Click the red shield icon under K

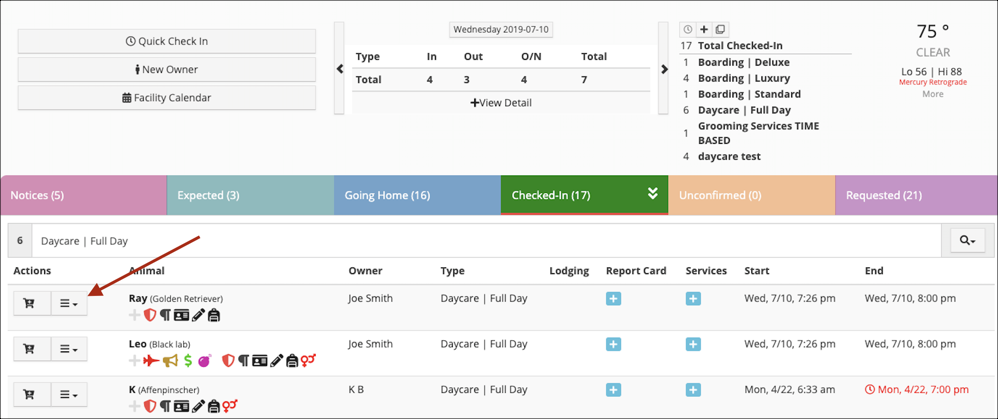pyautogui.click(x=150, y=406)
